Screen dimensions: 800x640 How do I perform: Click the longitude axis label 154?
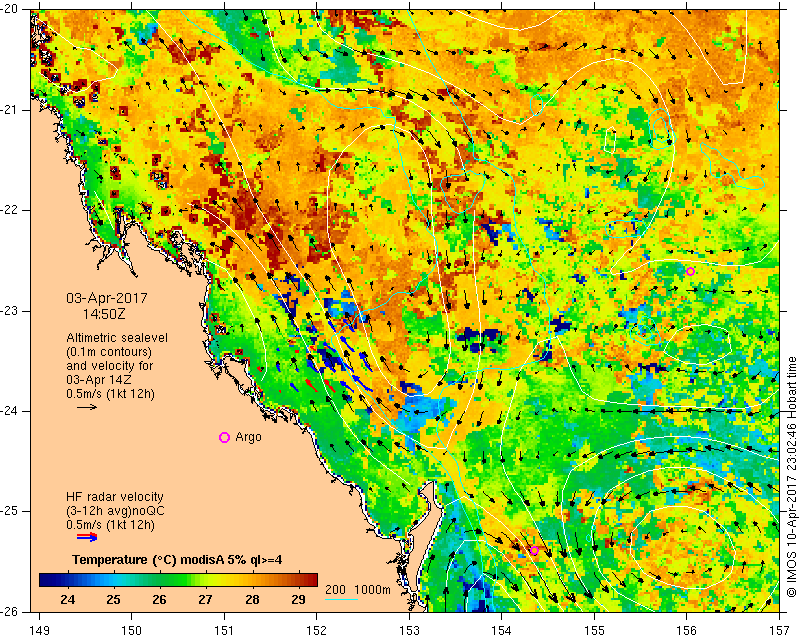[x=502, y=631]
